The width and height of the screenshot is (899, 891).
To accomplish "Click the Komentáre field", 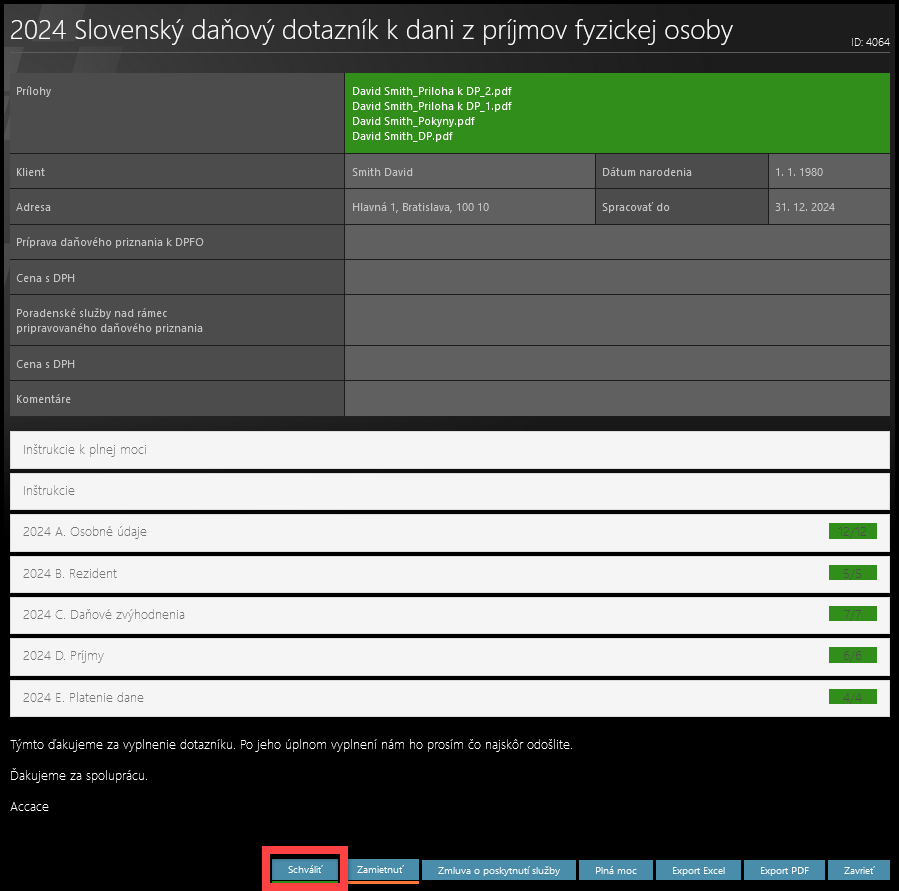I will [x=616, y=399].
